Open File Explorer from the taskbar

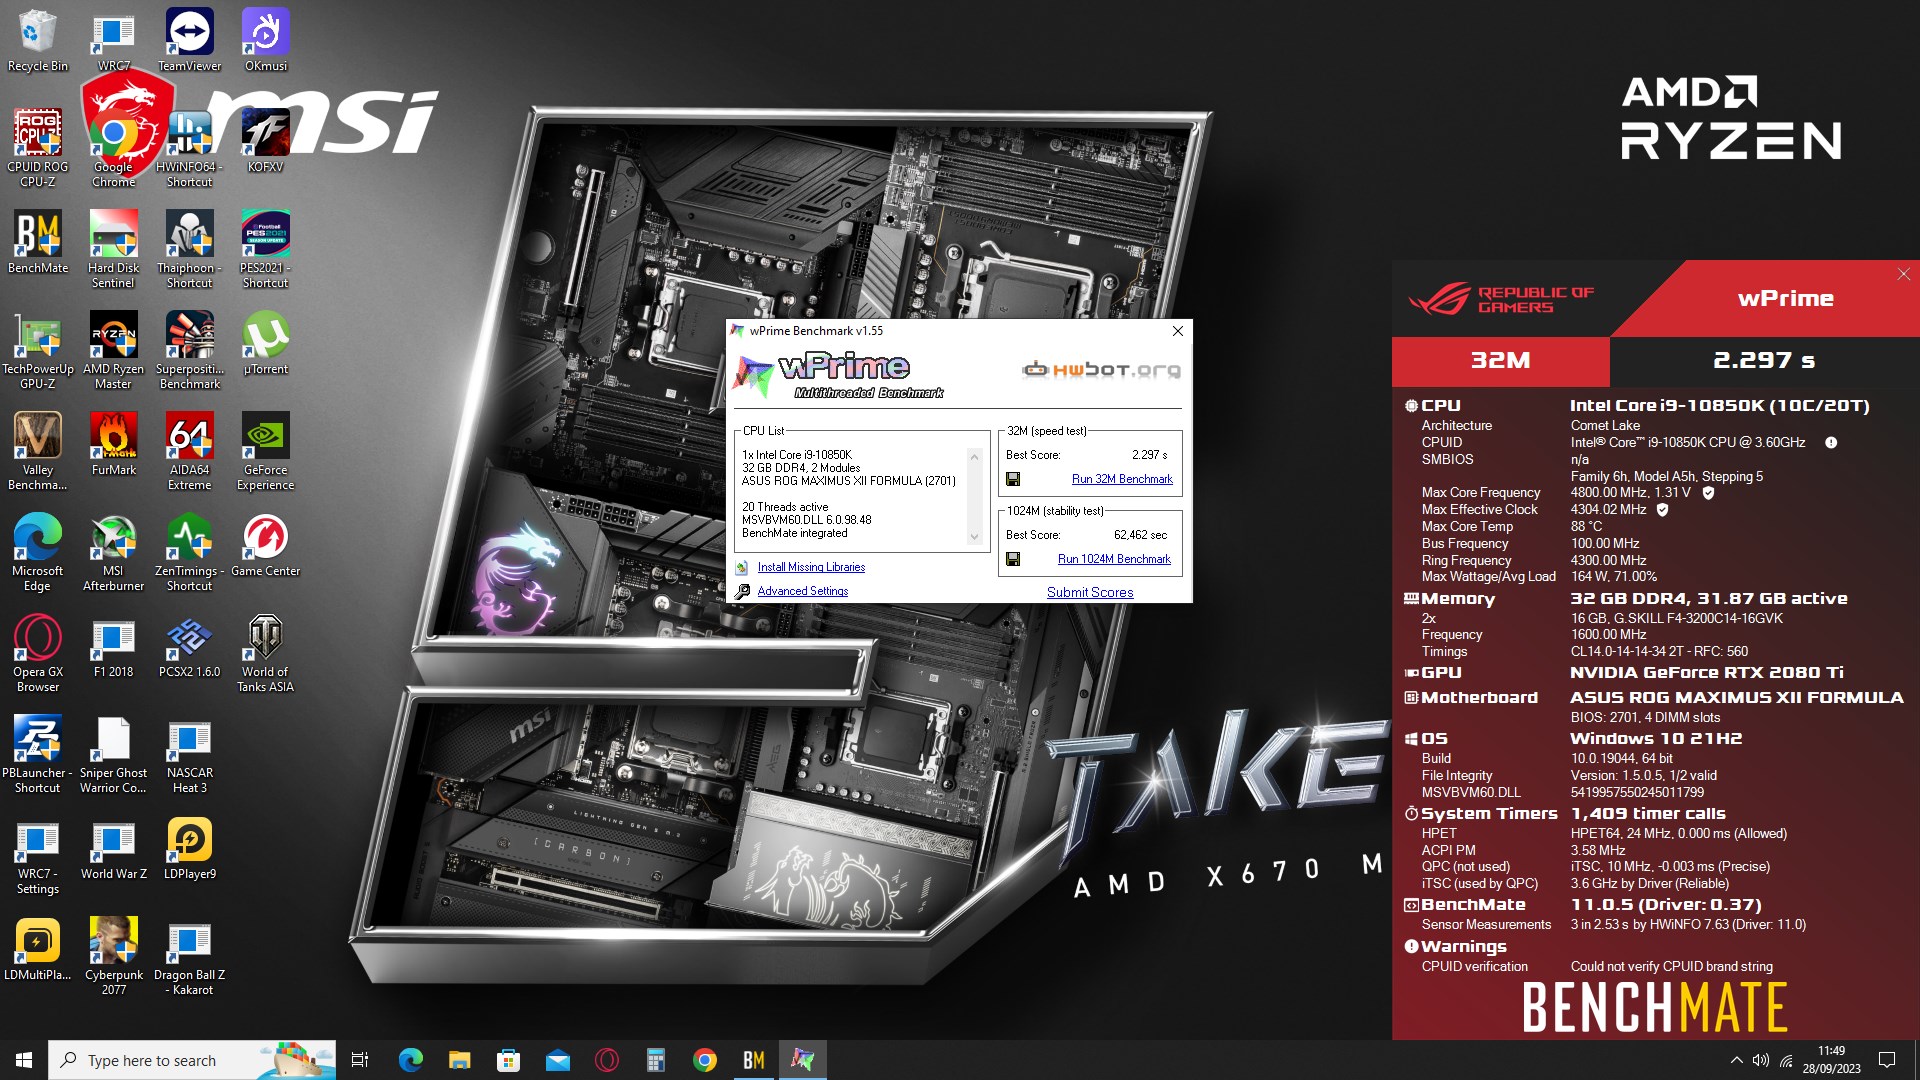pos(459,1060)
